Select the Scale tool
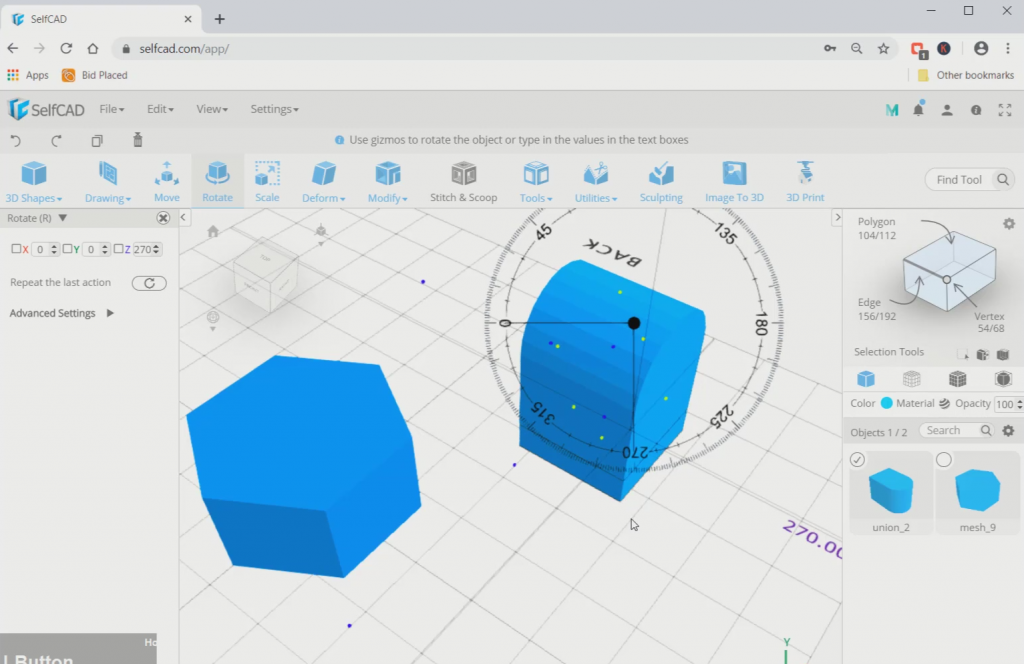This screenshot has height=664, width=1024. pos(266,178)
